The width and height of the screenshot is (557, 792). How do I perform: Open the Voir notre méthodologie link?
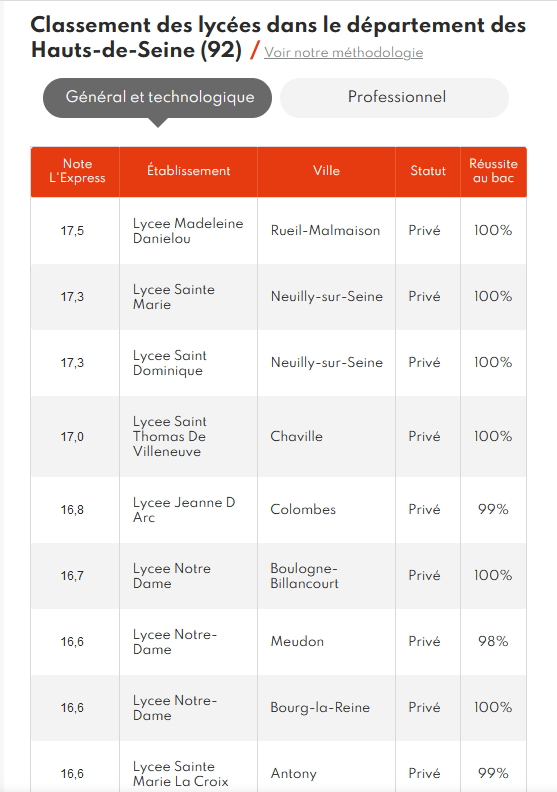point(343,53)
